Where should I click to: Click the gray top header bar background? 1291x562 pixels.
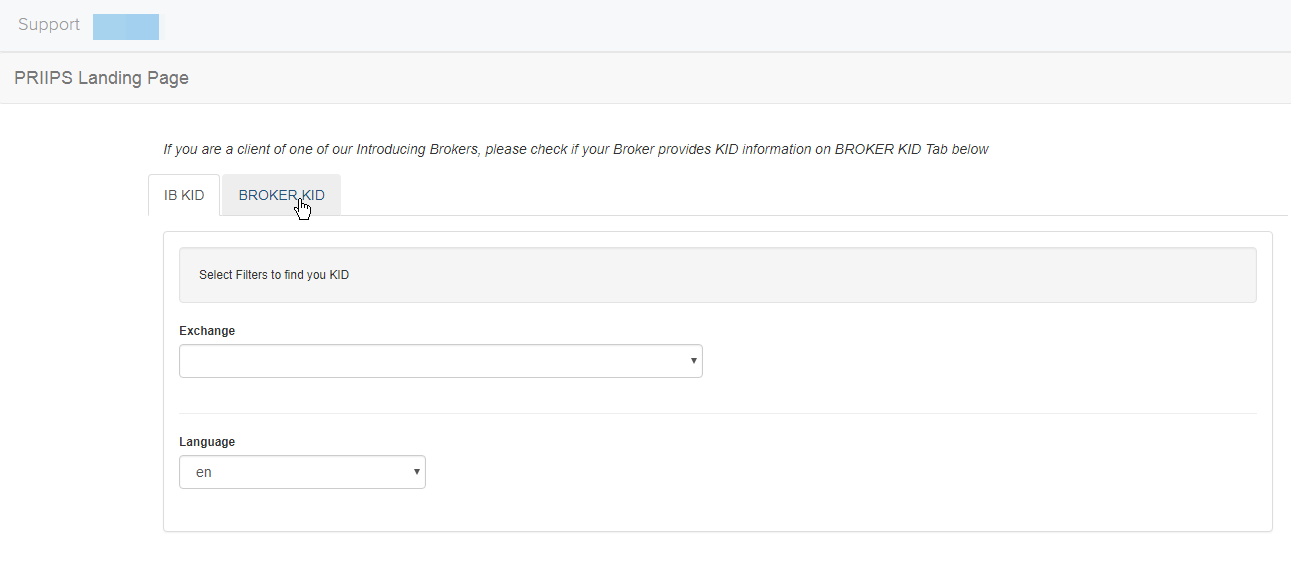700,26
